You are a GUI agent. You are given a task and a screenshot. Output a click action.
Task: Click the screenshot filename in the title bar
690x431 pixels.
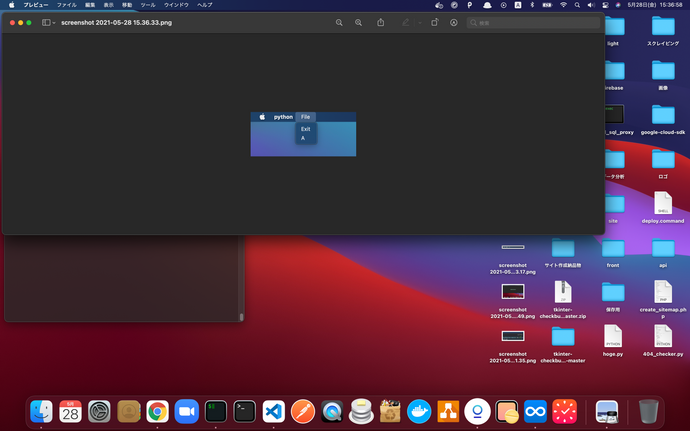point(117,22)
